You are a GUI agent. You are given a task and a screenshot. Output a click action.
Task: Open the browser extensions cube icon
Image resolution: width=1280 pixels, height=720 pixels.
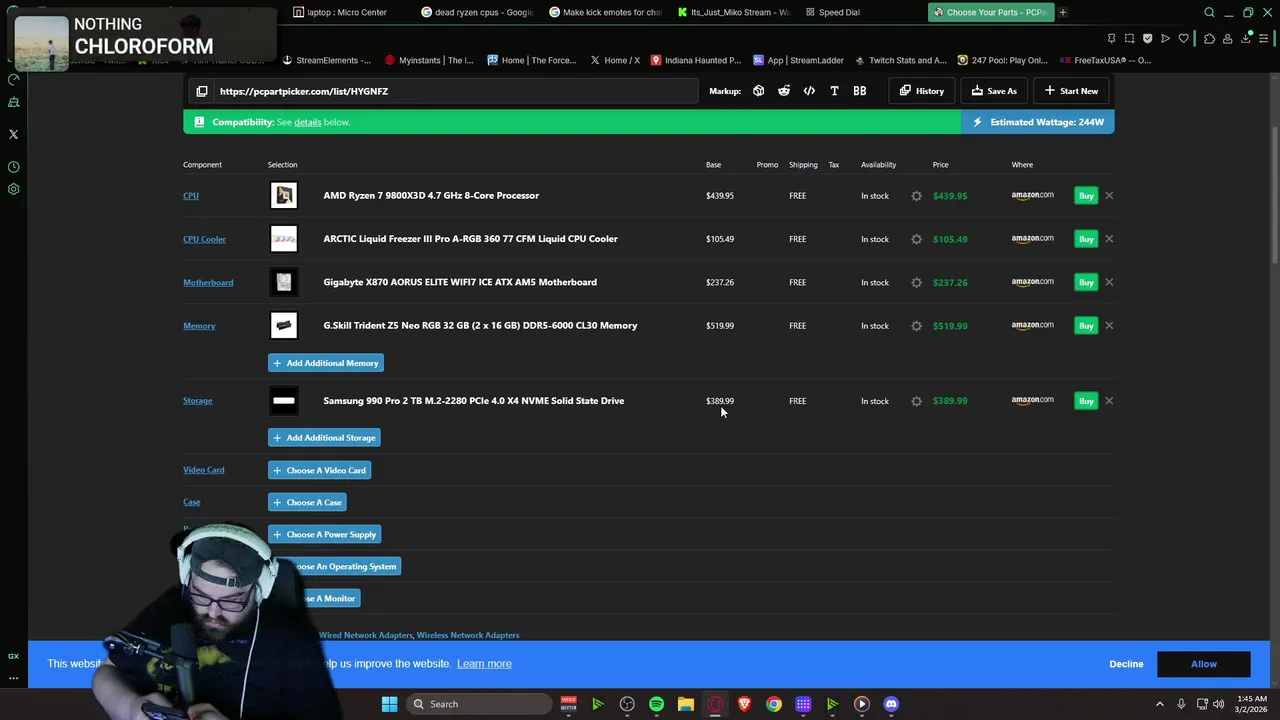(x=1209, y=38)
